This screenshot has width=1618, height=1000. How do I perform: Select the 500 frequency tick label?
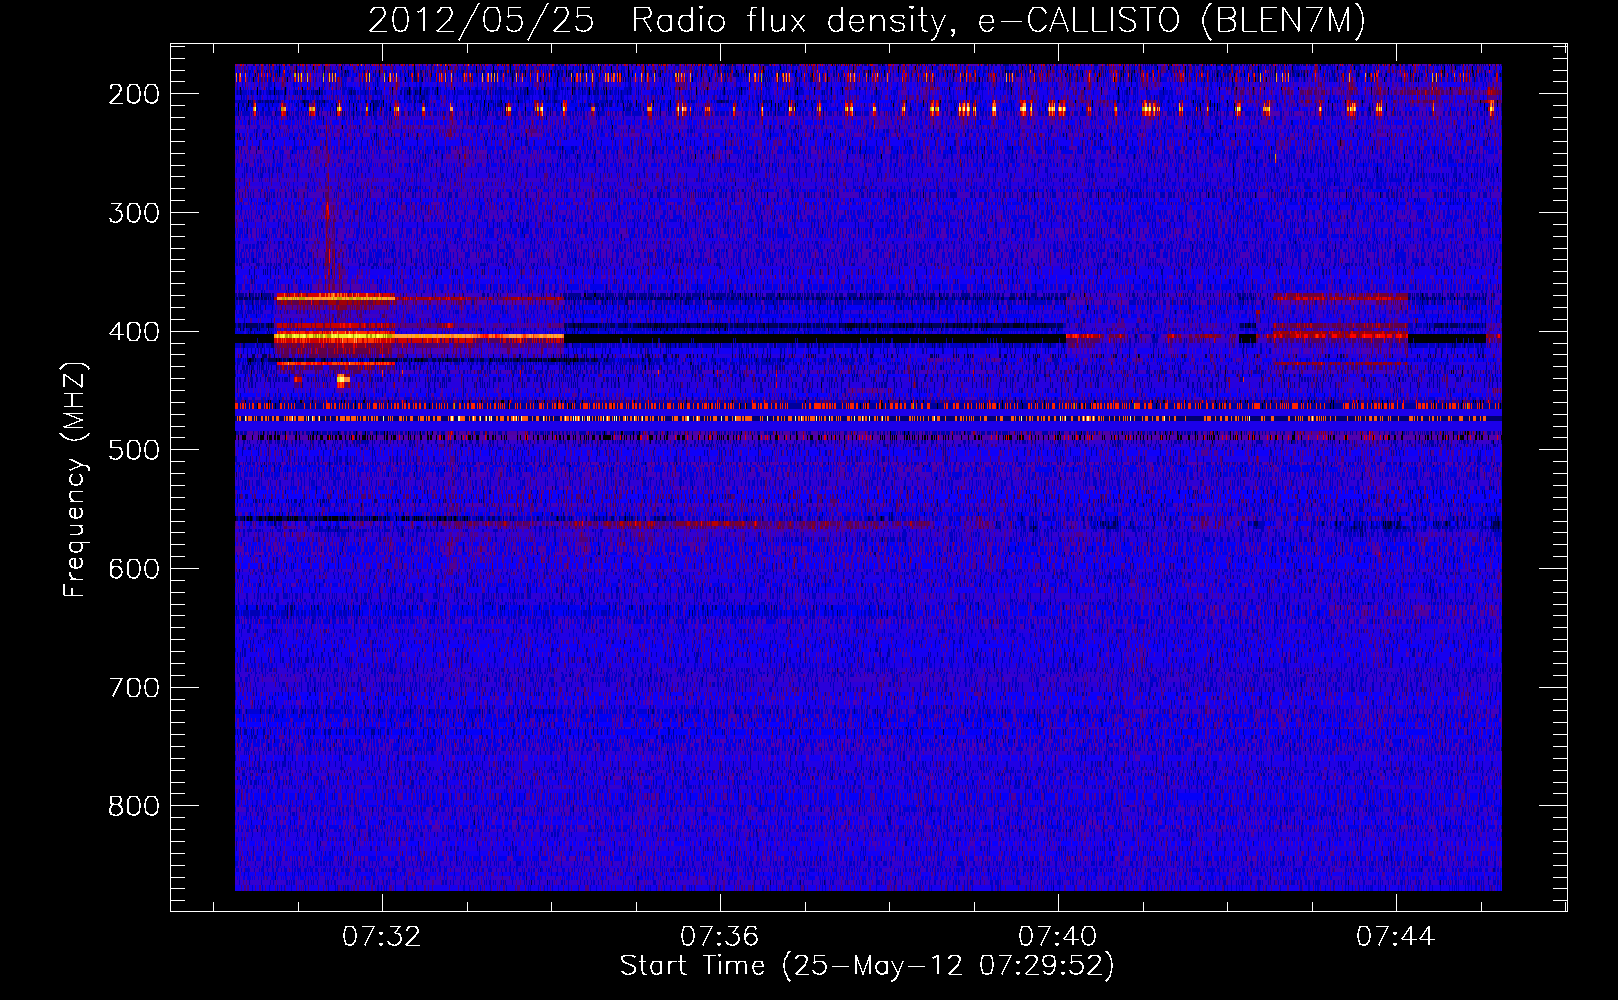[x=134, y=450]
